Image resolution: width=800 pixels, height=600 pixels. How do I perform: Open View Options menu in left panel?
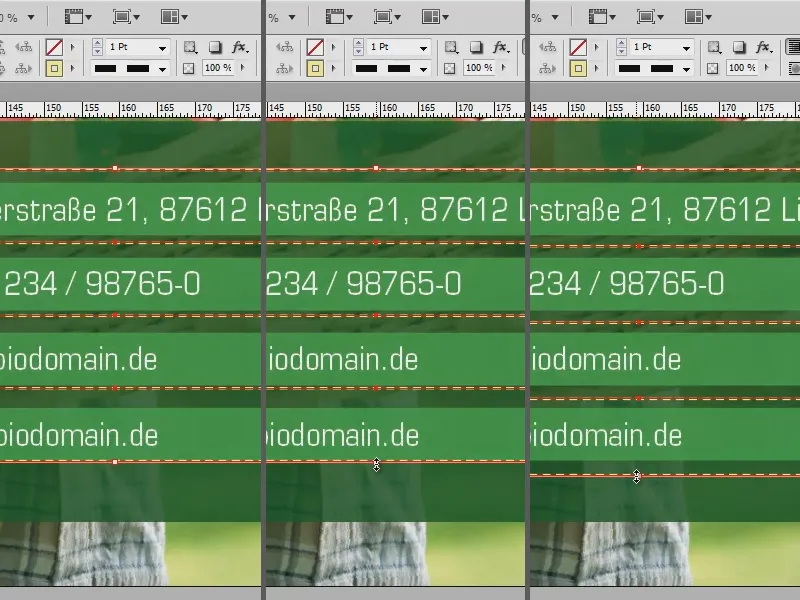tap(78, 17)
